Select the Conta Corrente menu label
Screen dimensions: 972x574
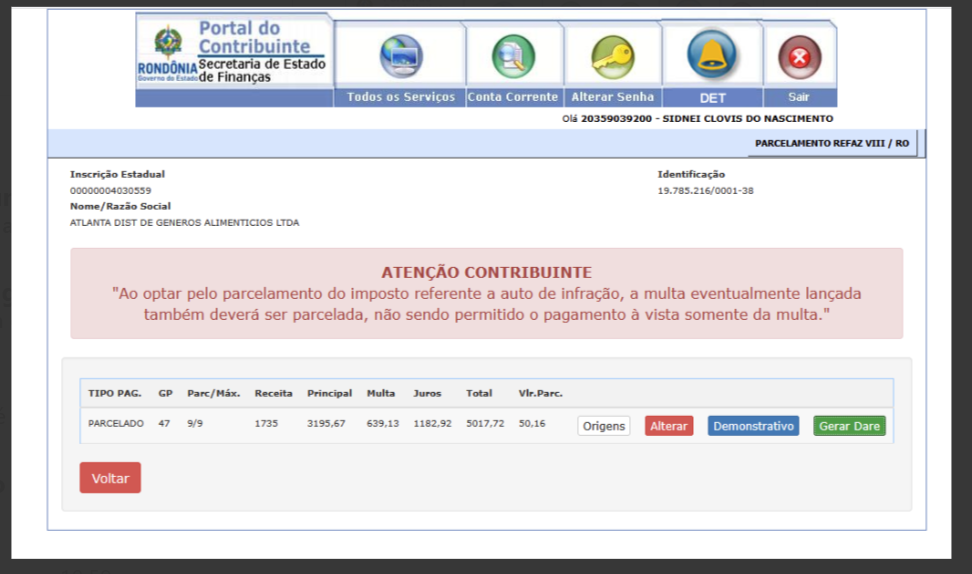click(513, 97)
